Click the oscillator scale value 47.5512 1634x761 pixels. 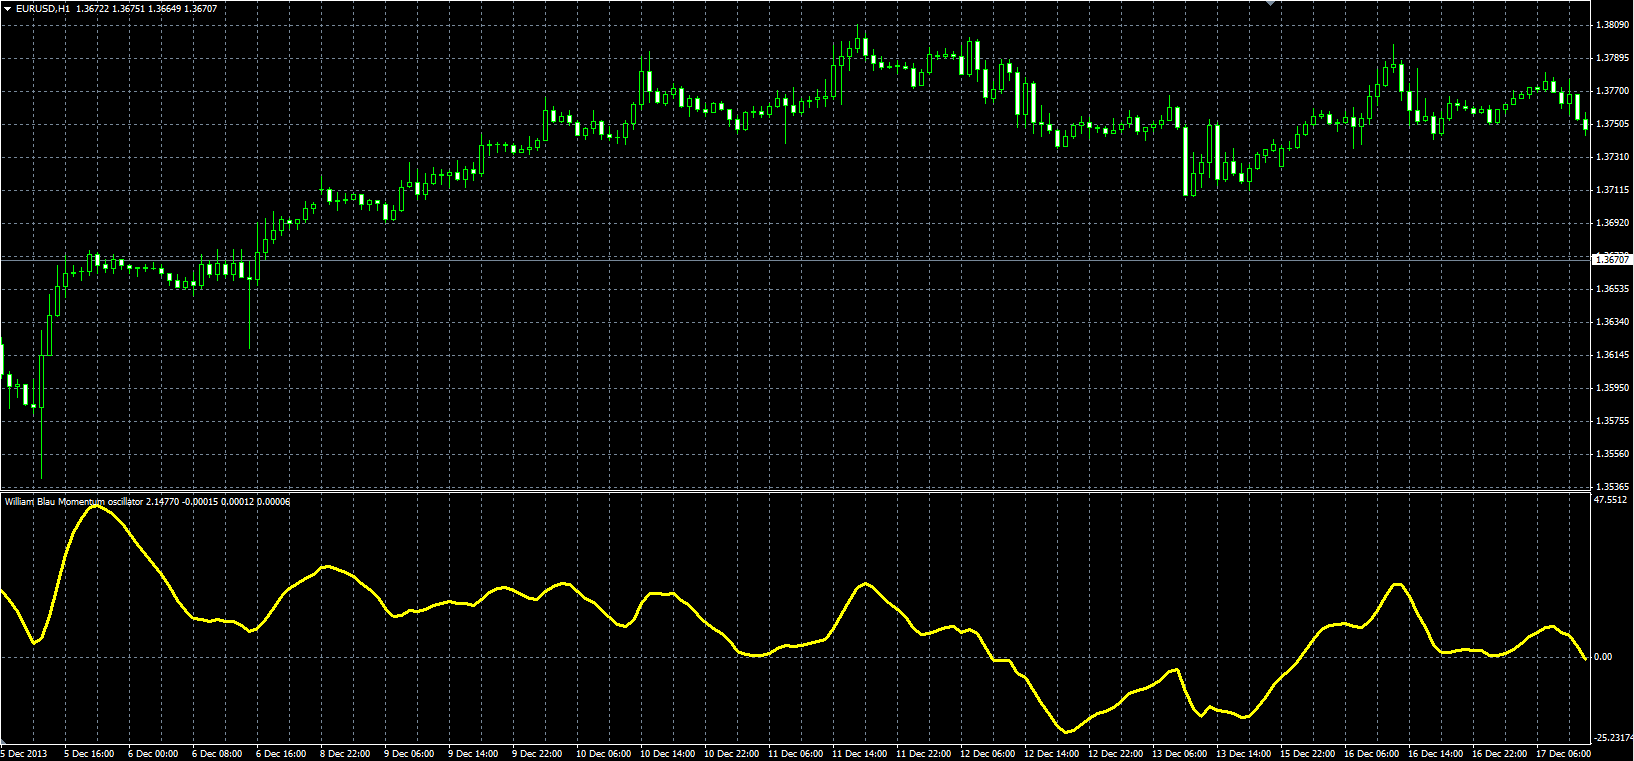click(x=1611, y=499)
